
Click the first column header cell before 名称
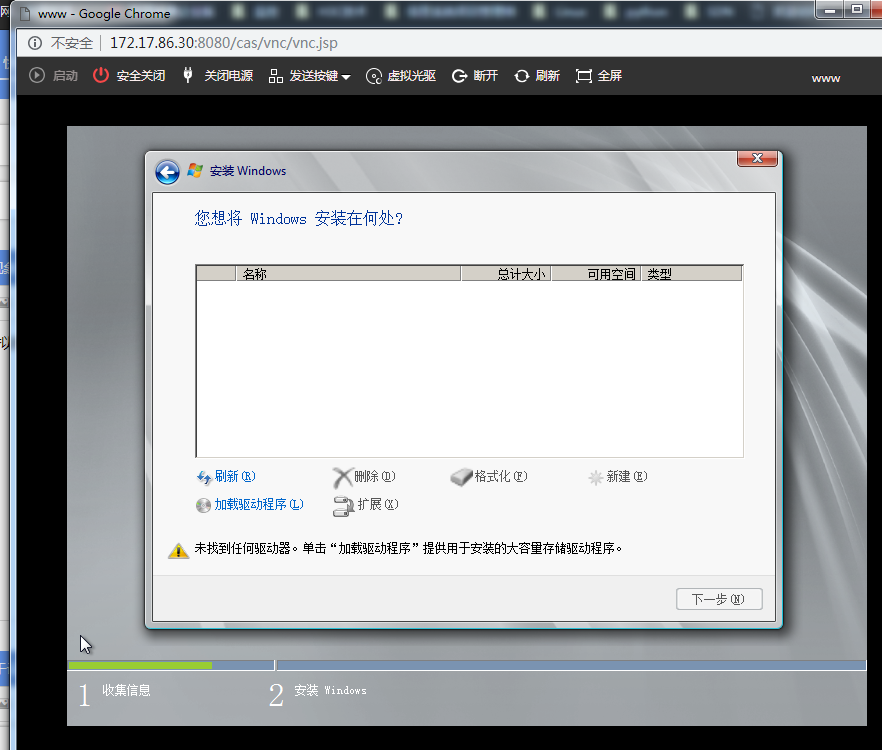click(x=216, y=273)
